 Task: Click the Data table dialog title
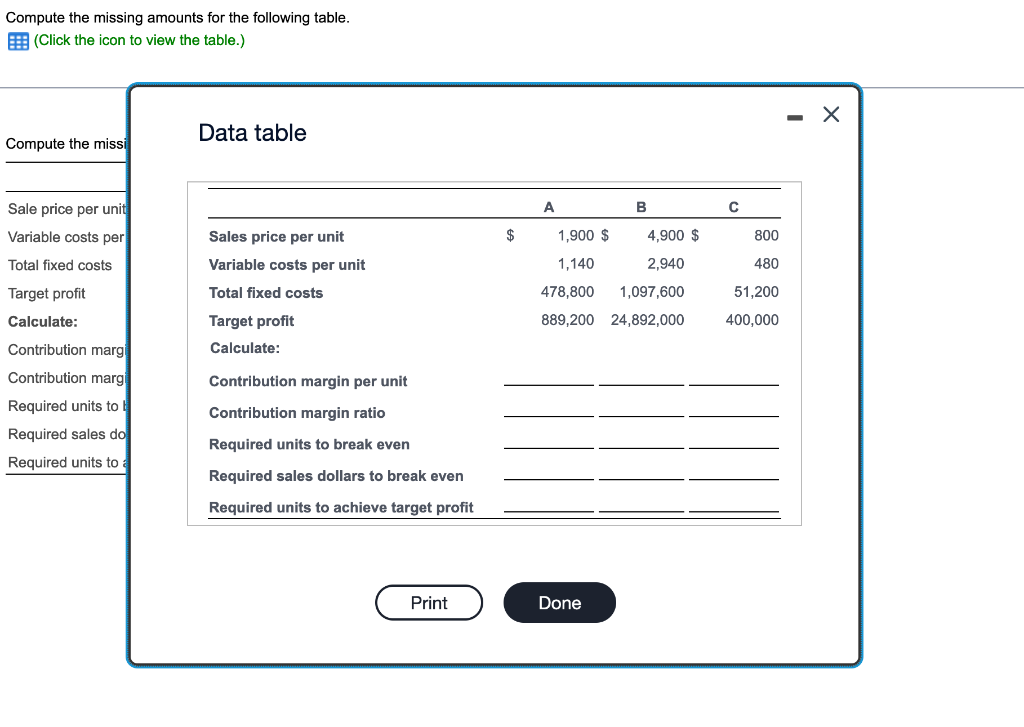click(251, 132)
